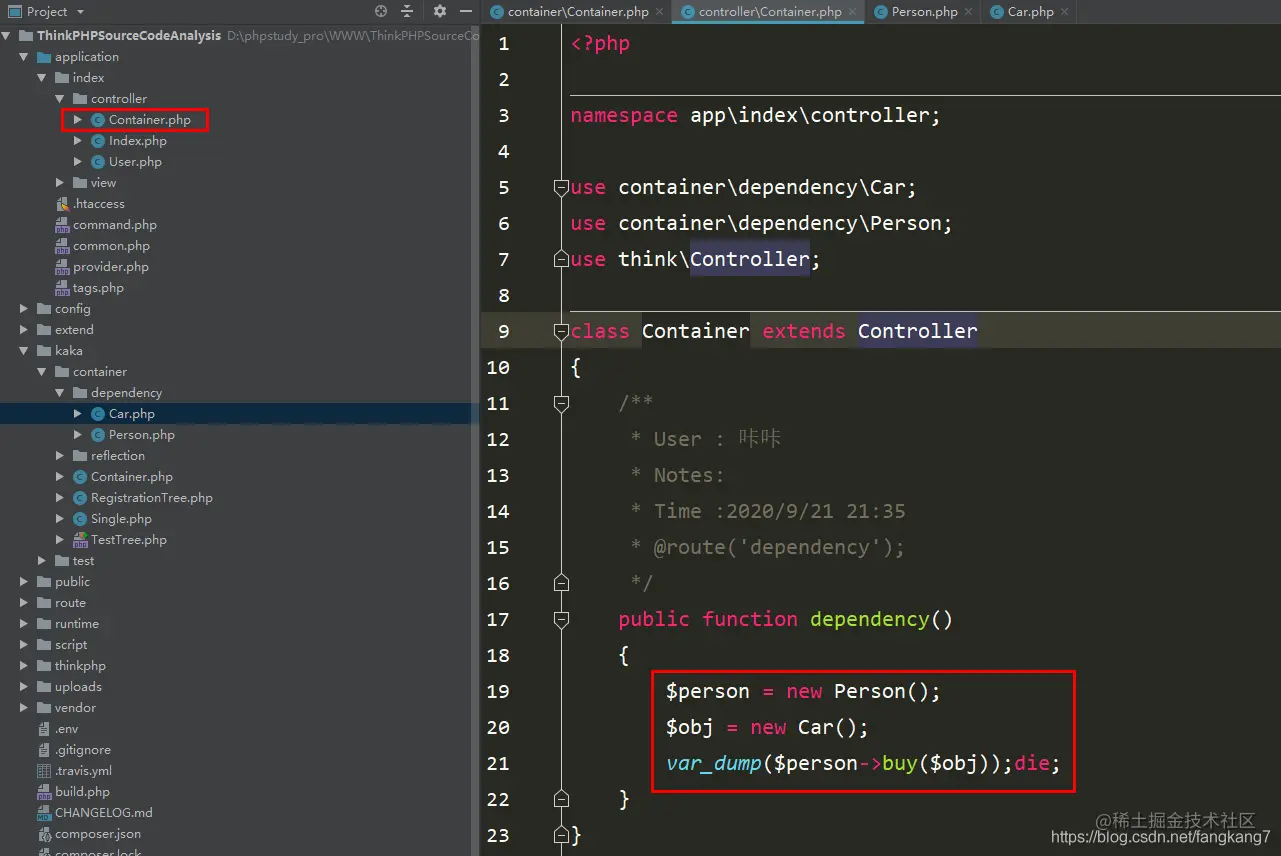Collapse all nodes in Project panel

(407, 12)
